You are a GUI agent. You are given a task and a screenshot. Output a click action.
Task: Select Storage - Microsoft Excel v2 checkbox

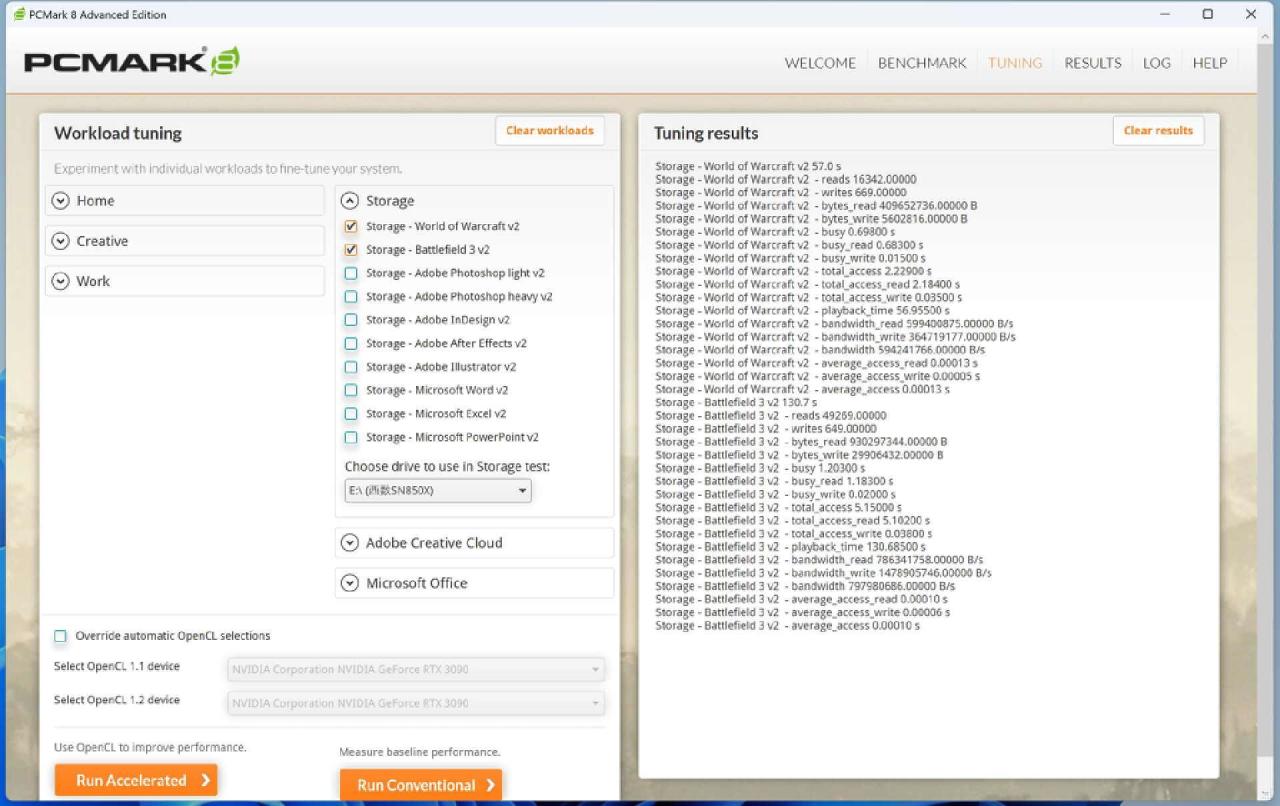(351, 414)
